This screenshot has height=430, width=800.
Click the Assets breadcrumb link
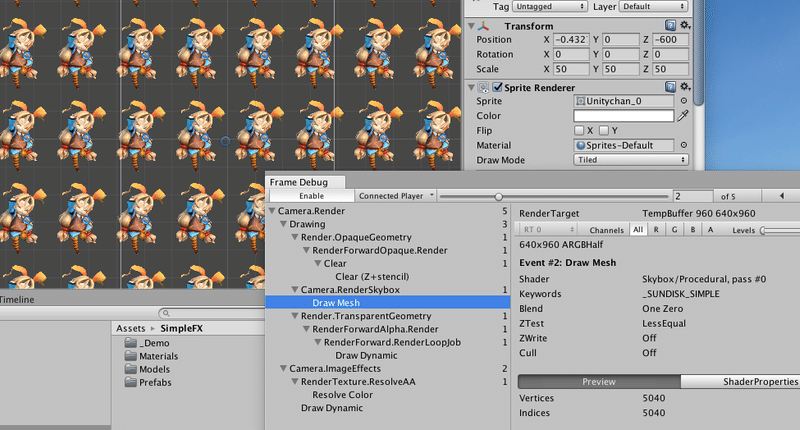point(131,328)
